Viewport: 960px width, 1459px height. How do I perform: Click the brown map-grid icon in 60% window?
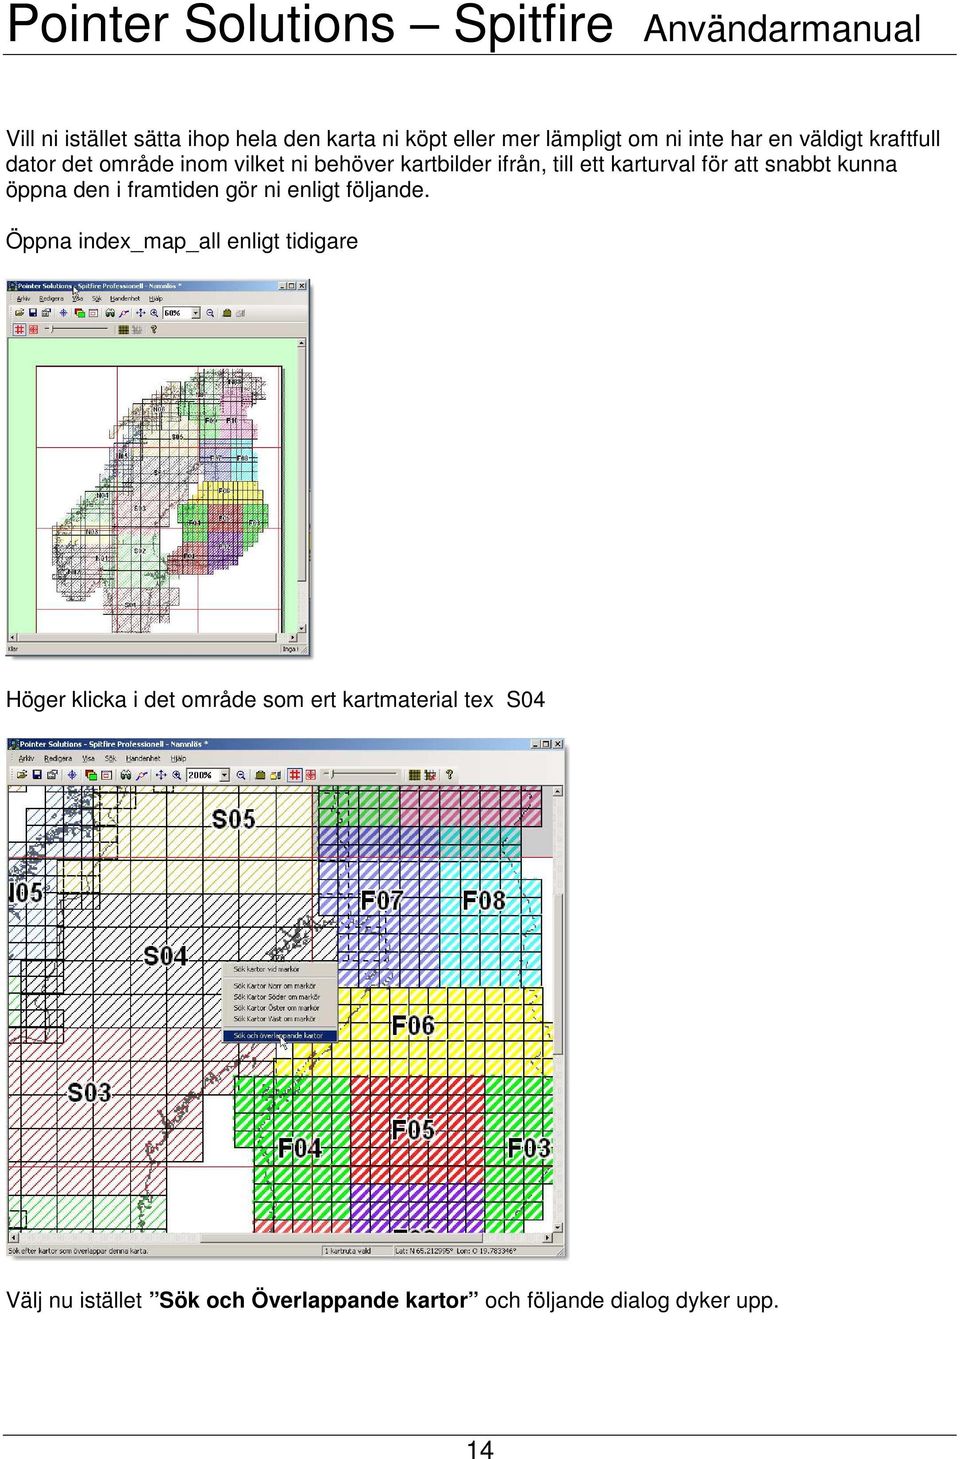point(123,329)
